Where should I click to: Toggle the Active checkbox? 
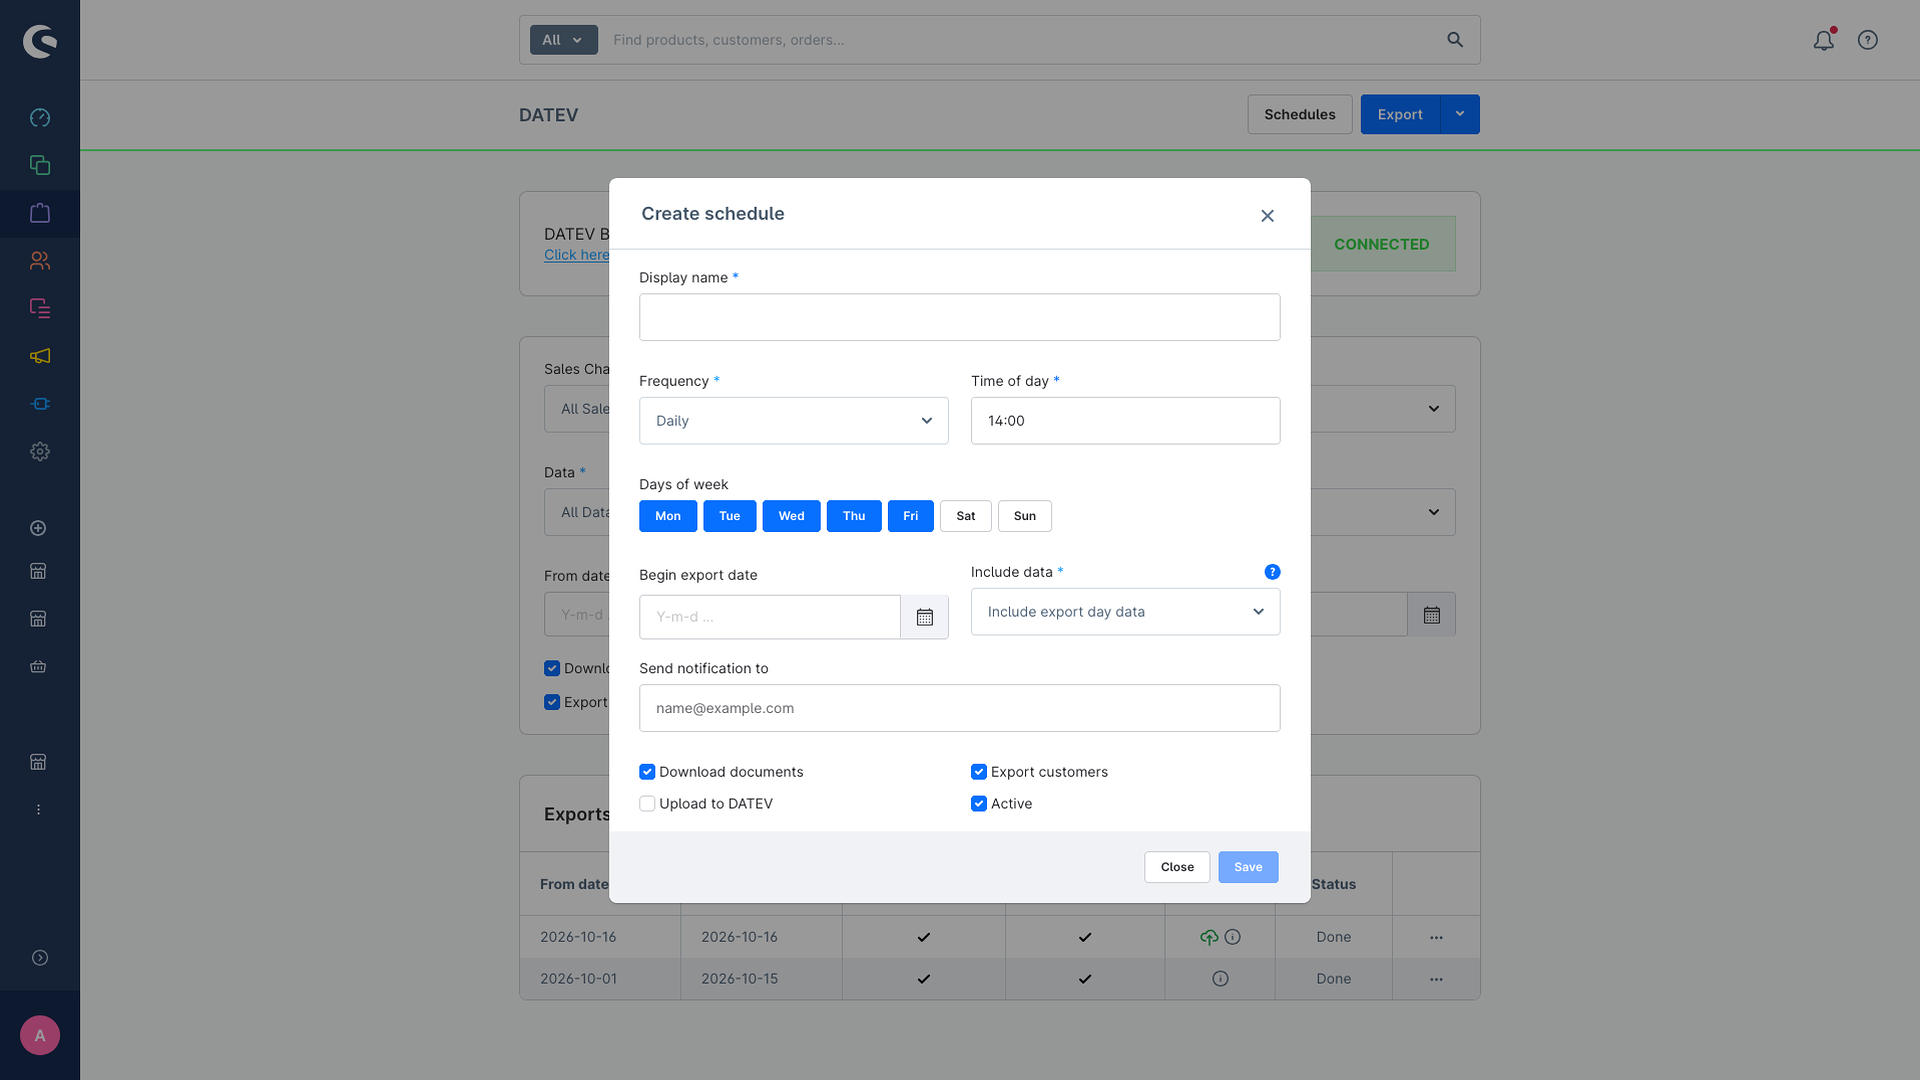[x=979, y=804]
